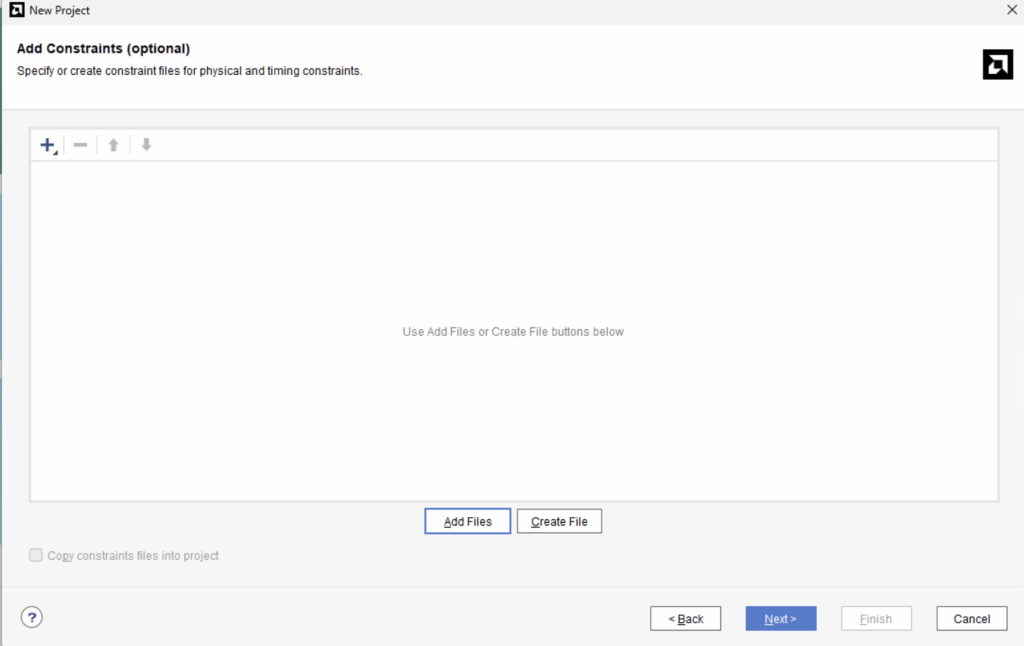Click the 'Add Constraints (optional)' heading

tap(103, 48)
